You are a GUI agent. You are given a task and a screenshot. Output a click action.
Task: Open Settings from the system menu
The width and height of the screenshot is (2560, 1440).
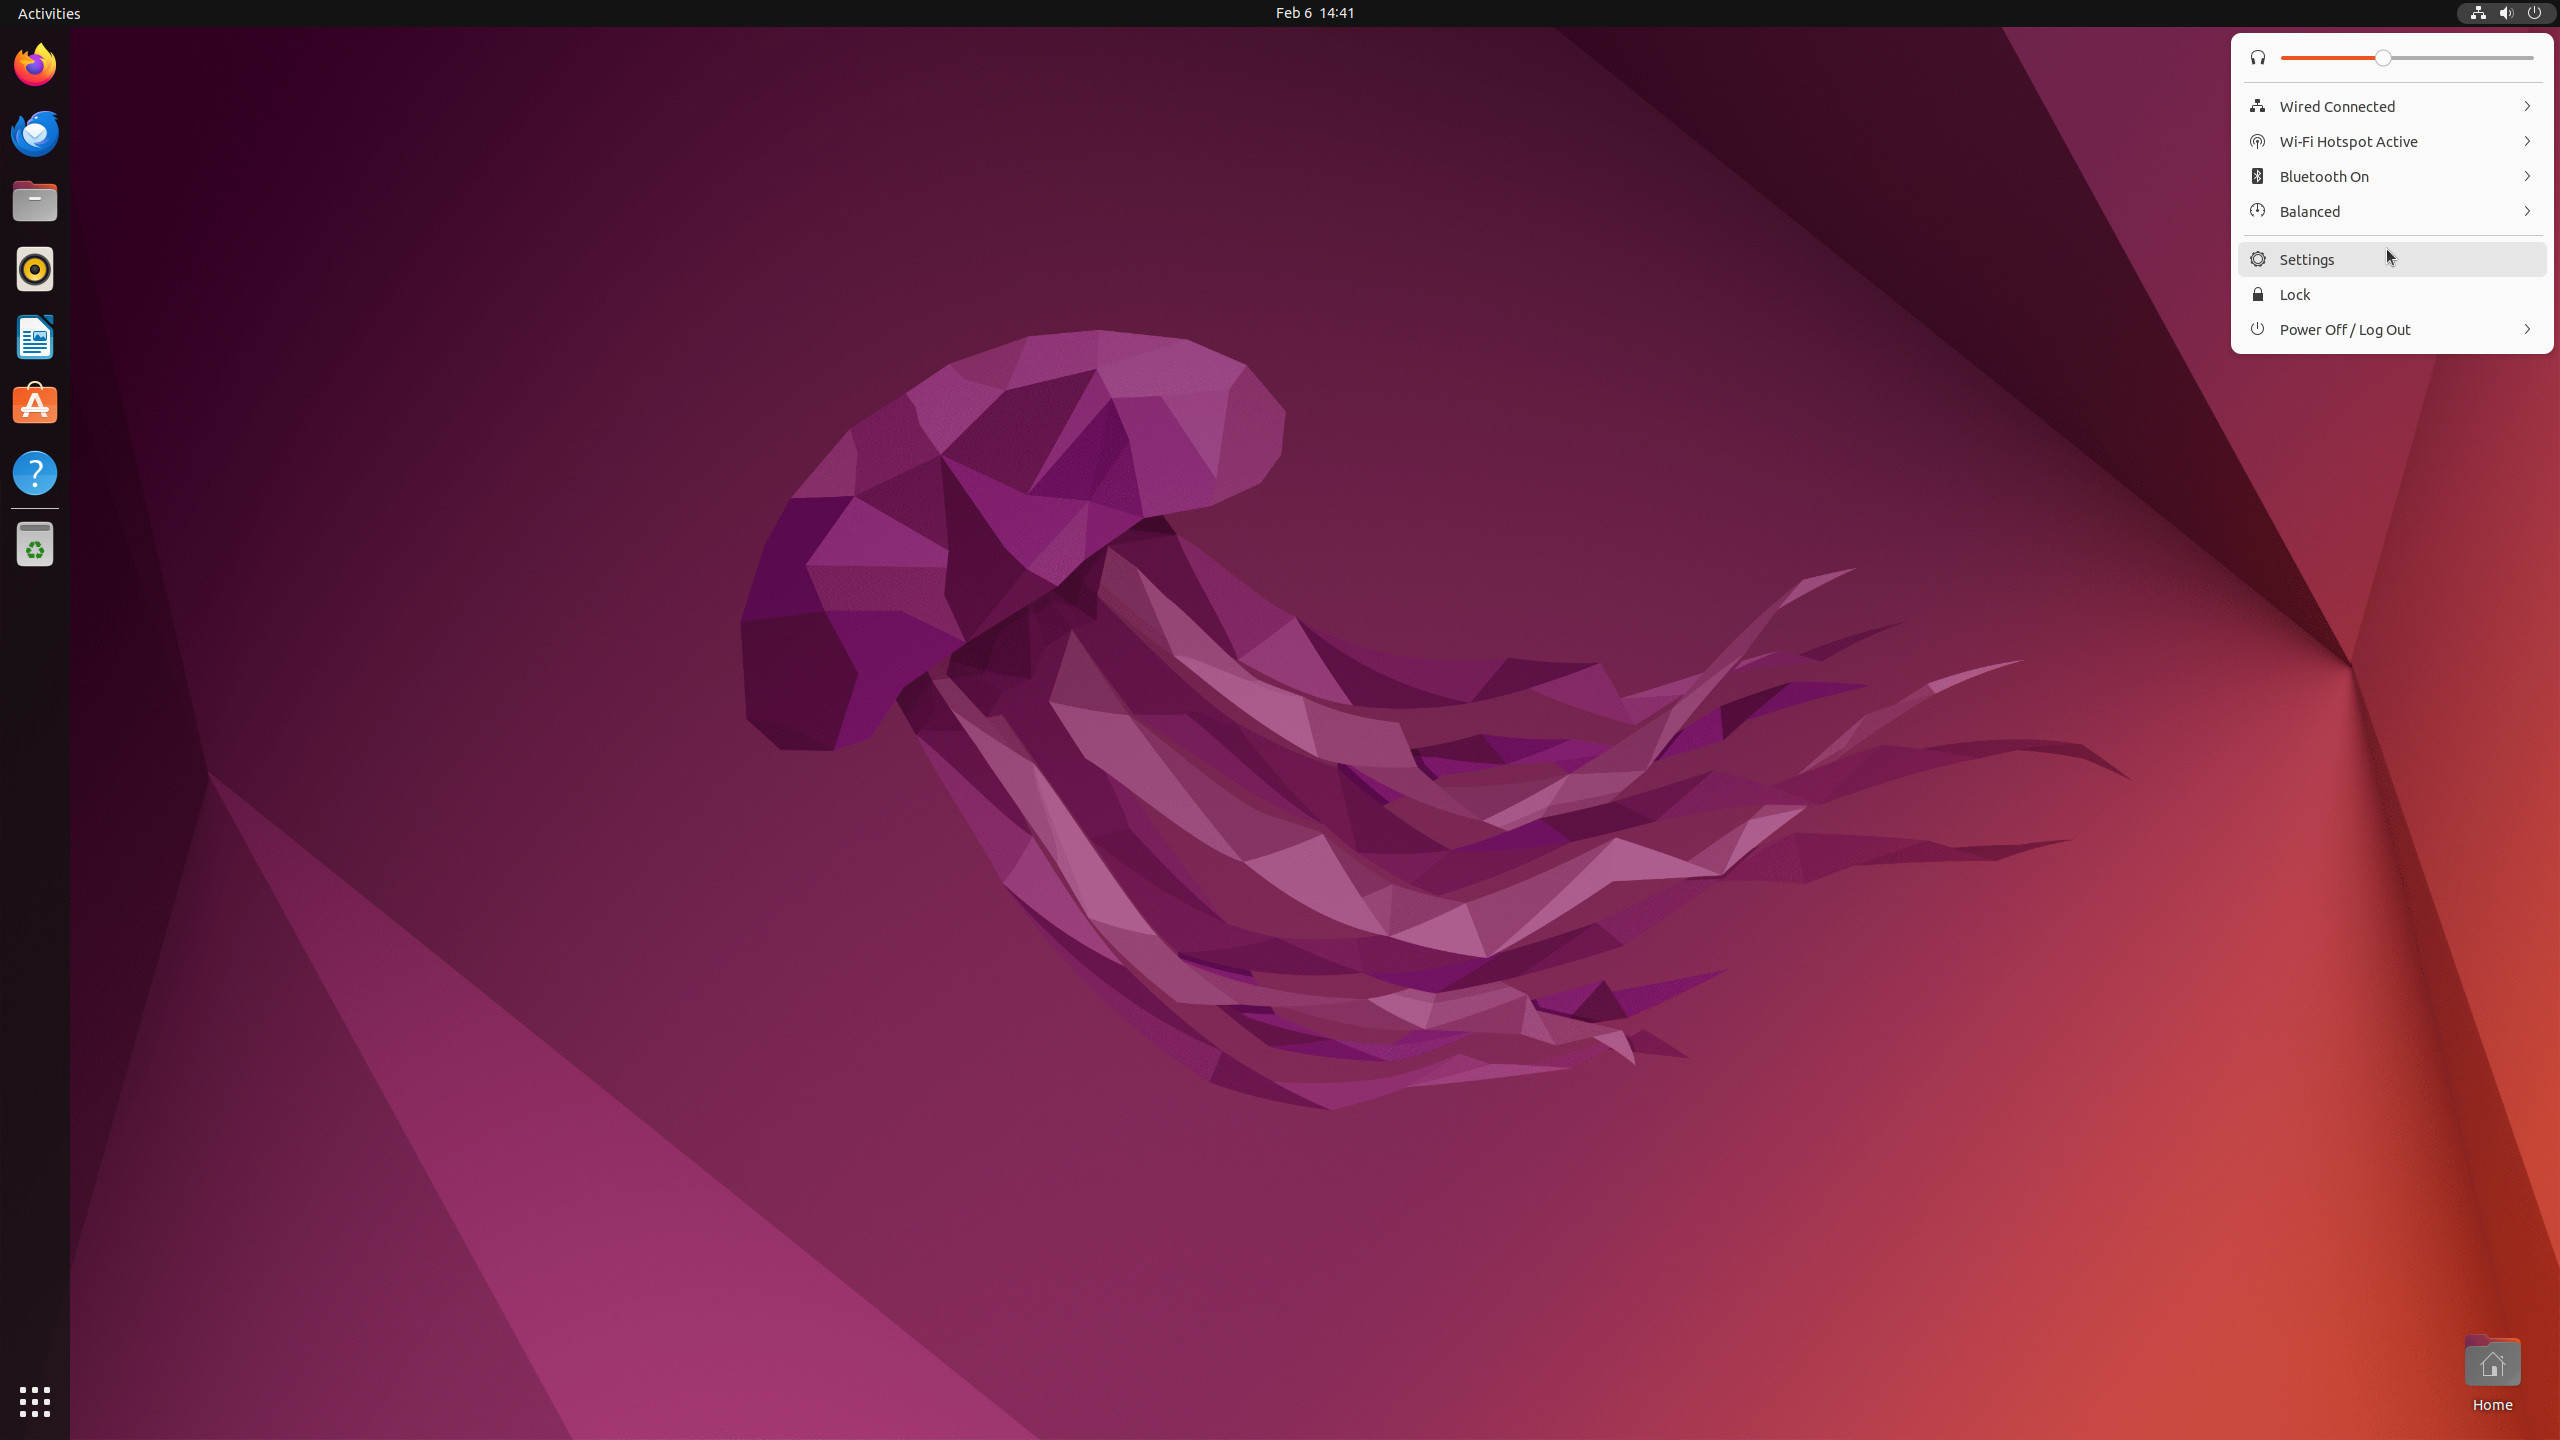(x=2392, y=259)
